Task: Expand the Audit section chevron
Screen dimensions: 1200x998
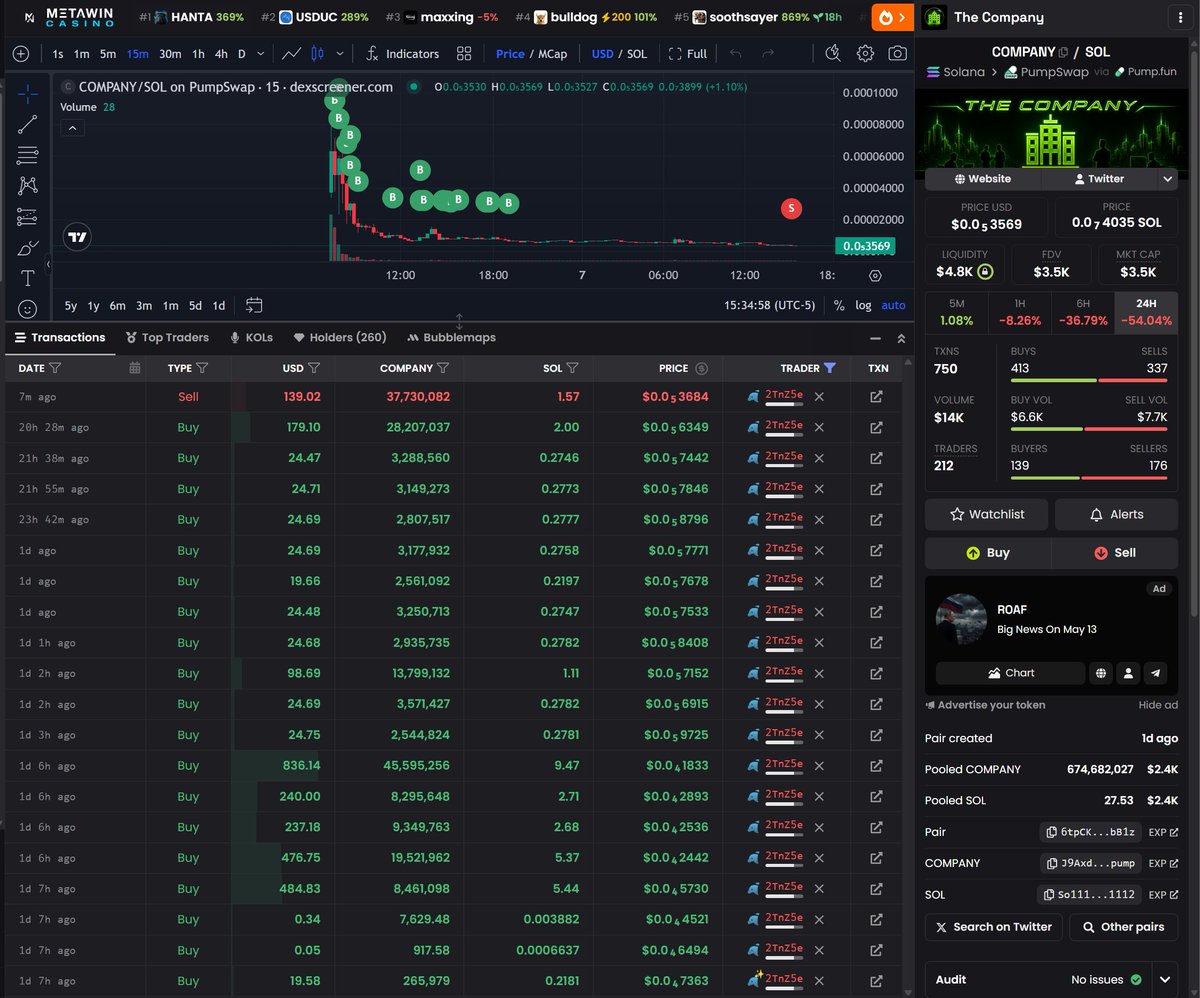Action: (1165, 979)
